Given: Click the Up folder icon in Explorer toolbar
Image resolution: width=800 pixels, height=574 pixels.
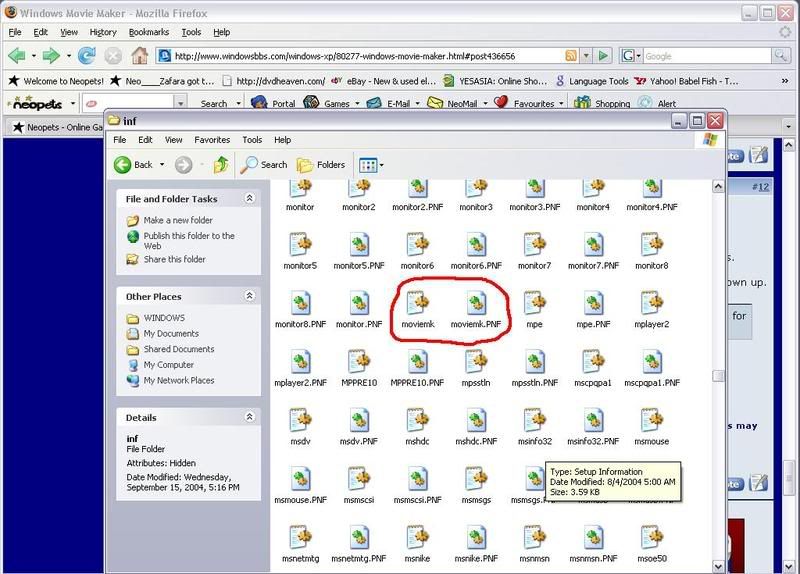Looking at the screenshot, I should click(221, 165).
